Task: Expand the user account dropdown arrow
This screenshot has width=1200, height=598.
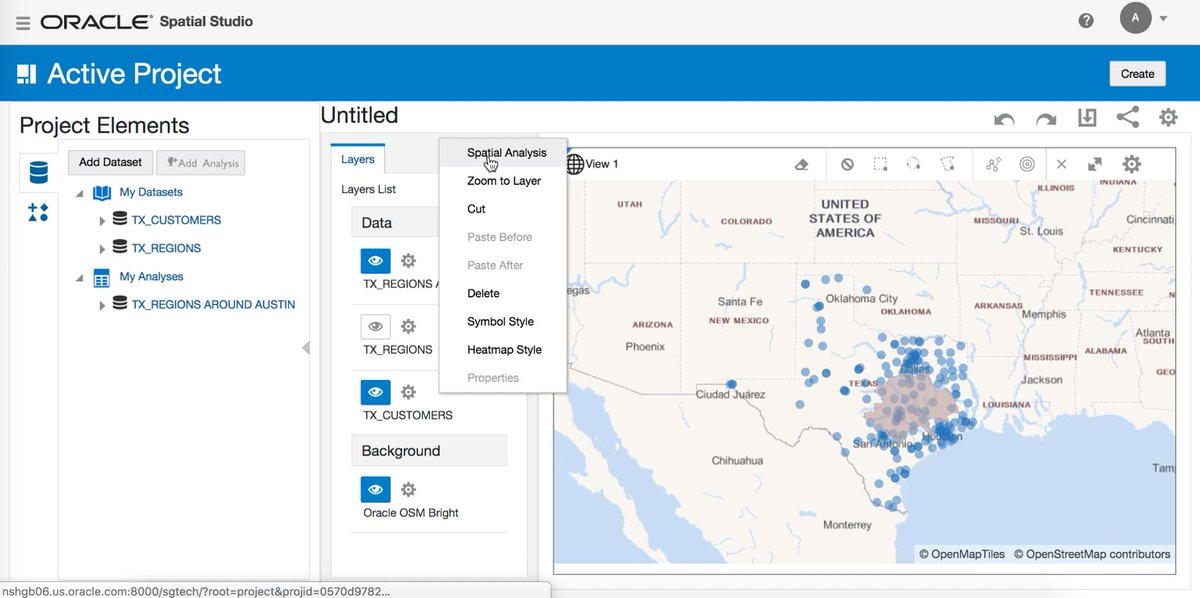Action: coord(1164,18)
